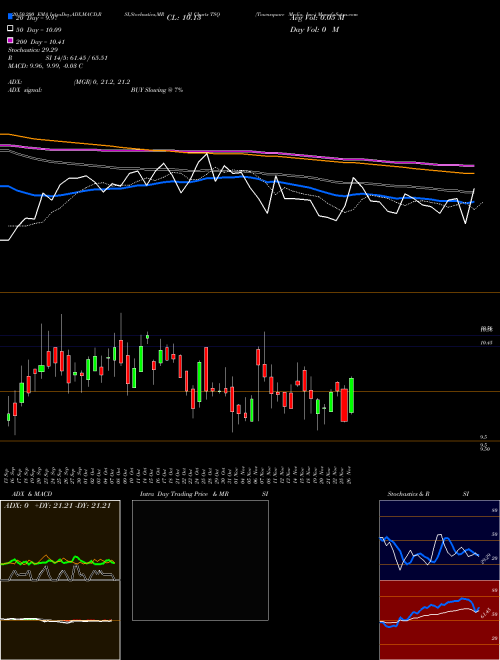
Task: Click the 'BUY Slowing @ 7%' signal text
Action: click(157, 90)
